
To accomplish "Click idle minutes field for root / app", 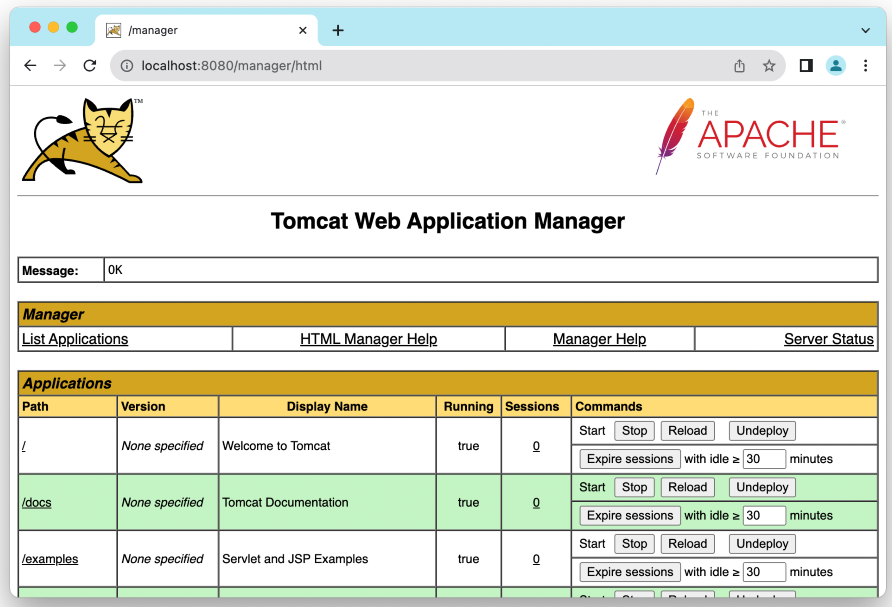I will point(764,459).
